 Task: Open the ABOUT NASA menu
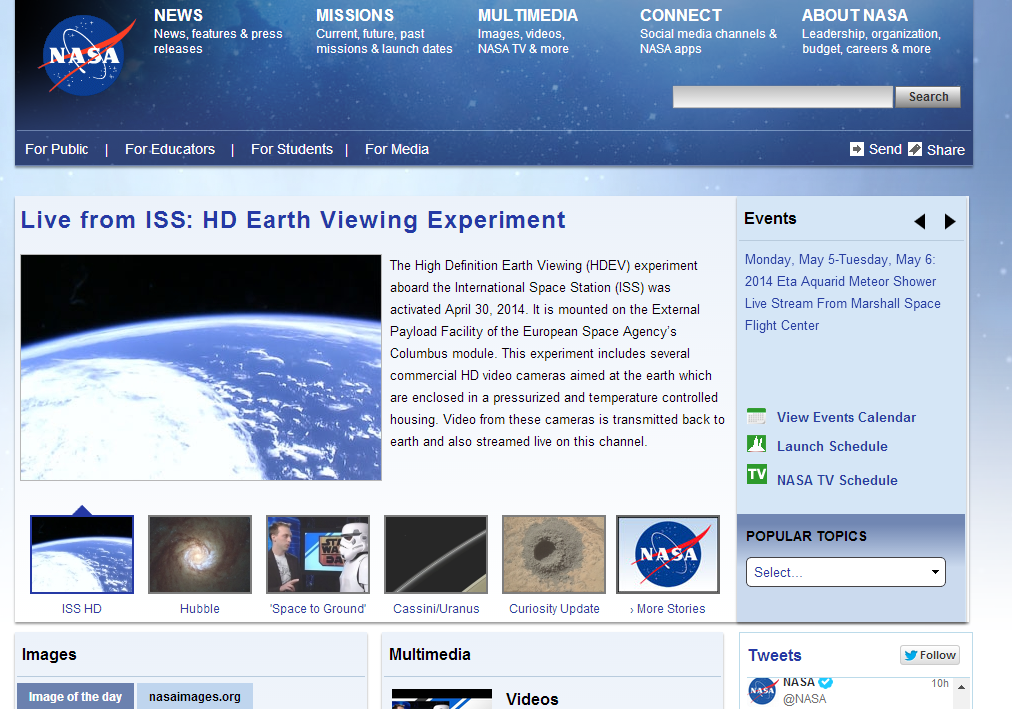click(855, 15)
